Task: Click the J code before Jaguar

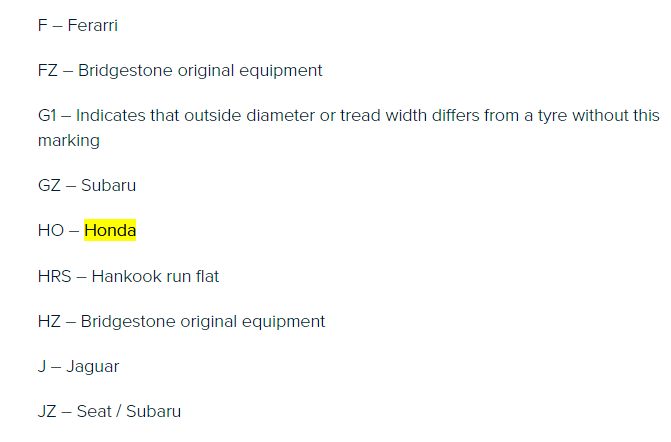Action: click(x=42, y=367)
